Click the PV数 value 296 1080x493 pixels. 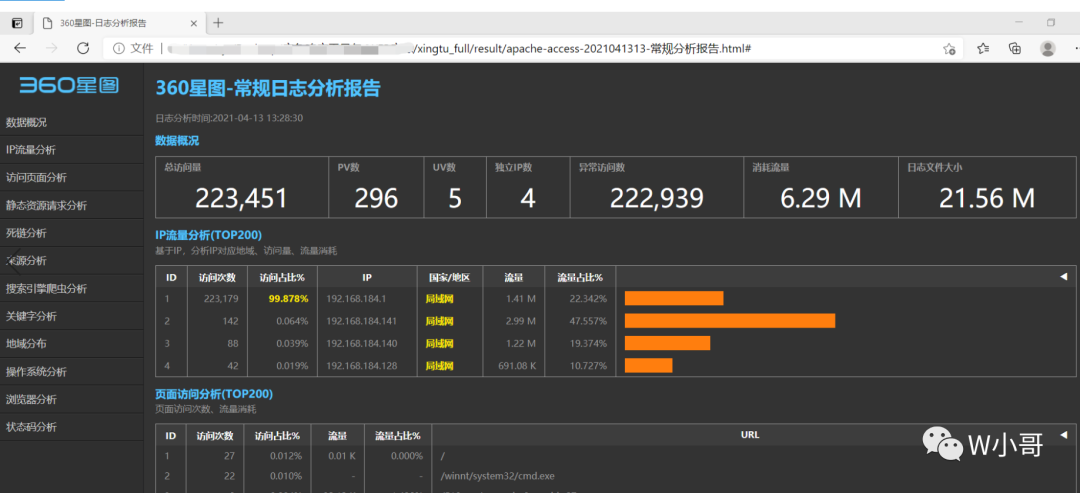(x=376, y=198)
